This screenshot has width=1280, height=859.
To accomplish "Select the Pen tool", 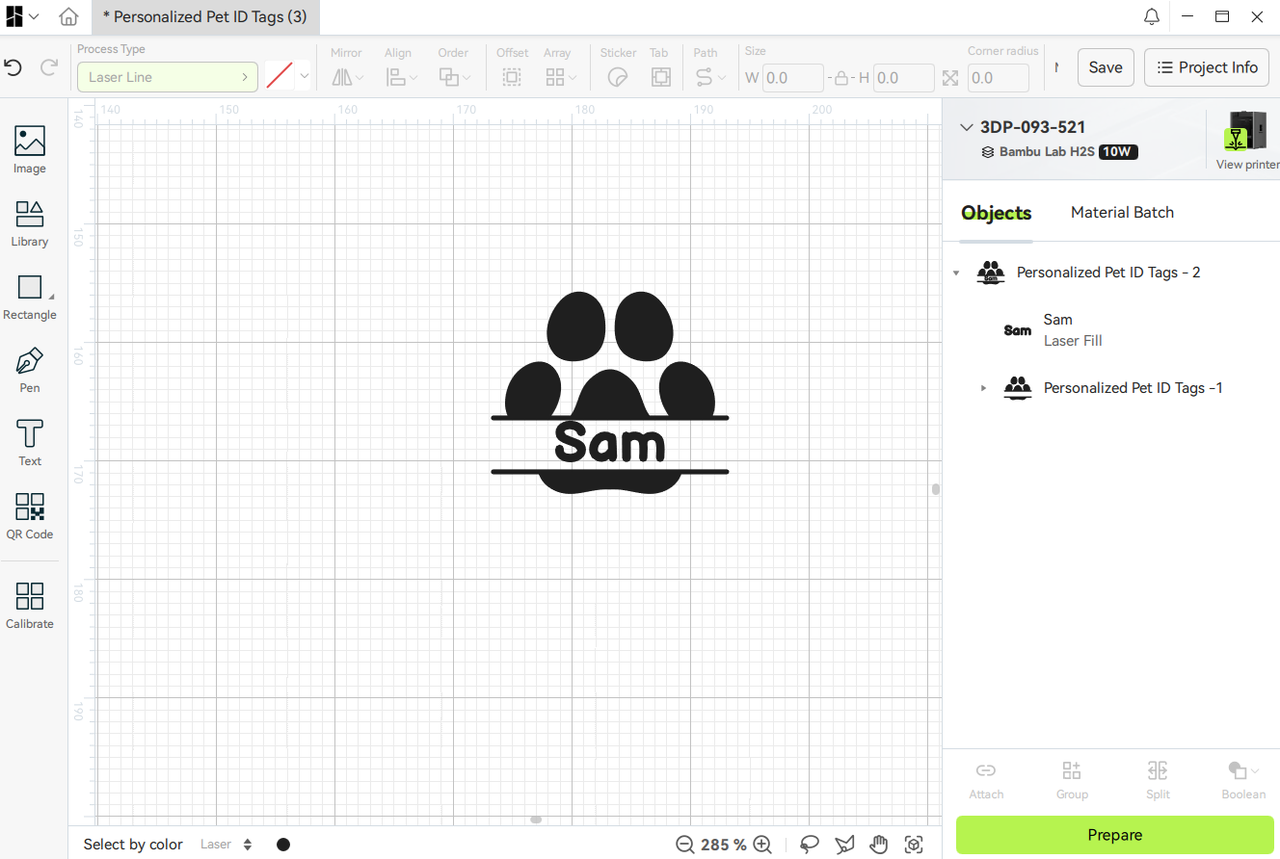I will pos(30,370).
